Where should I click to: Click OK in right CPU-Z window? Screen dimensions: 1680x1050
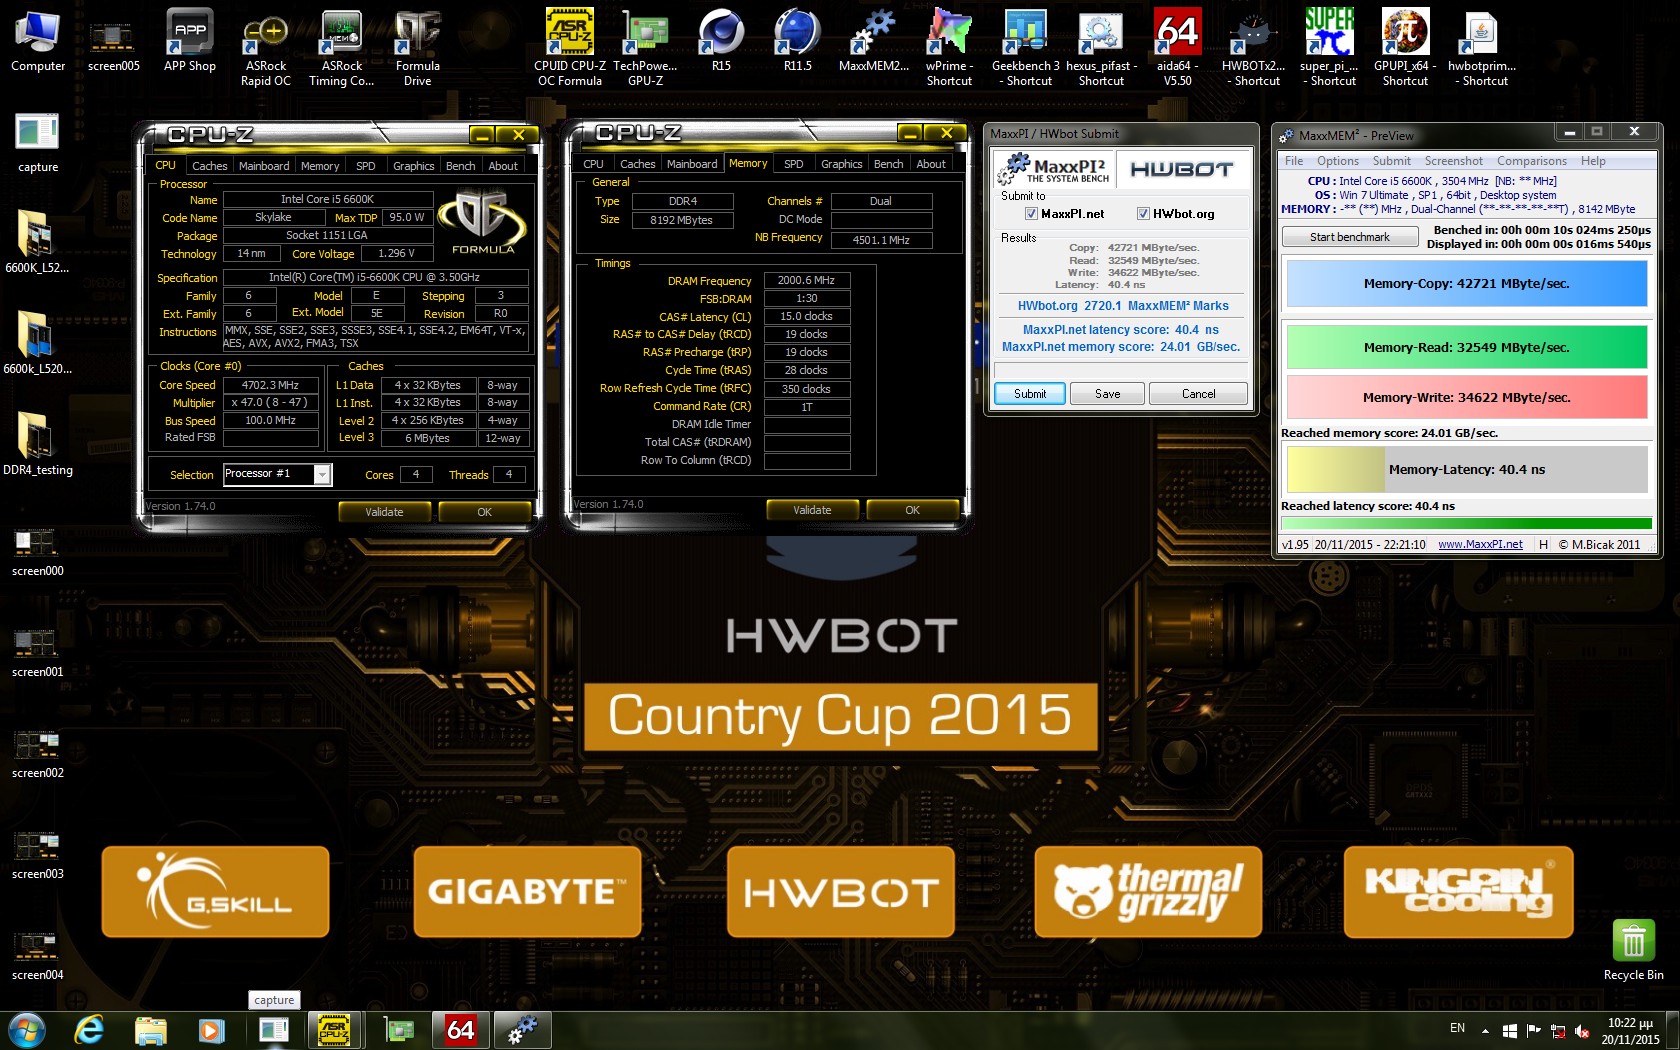[913, 510]
